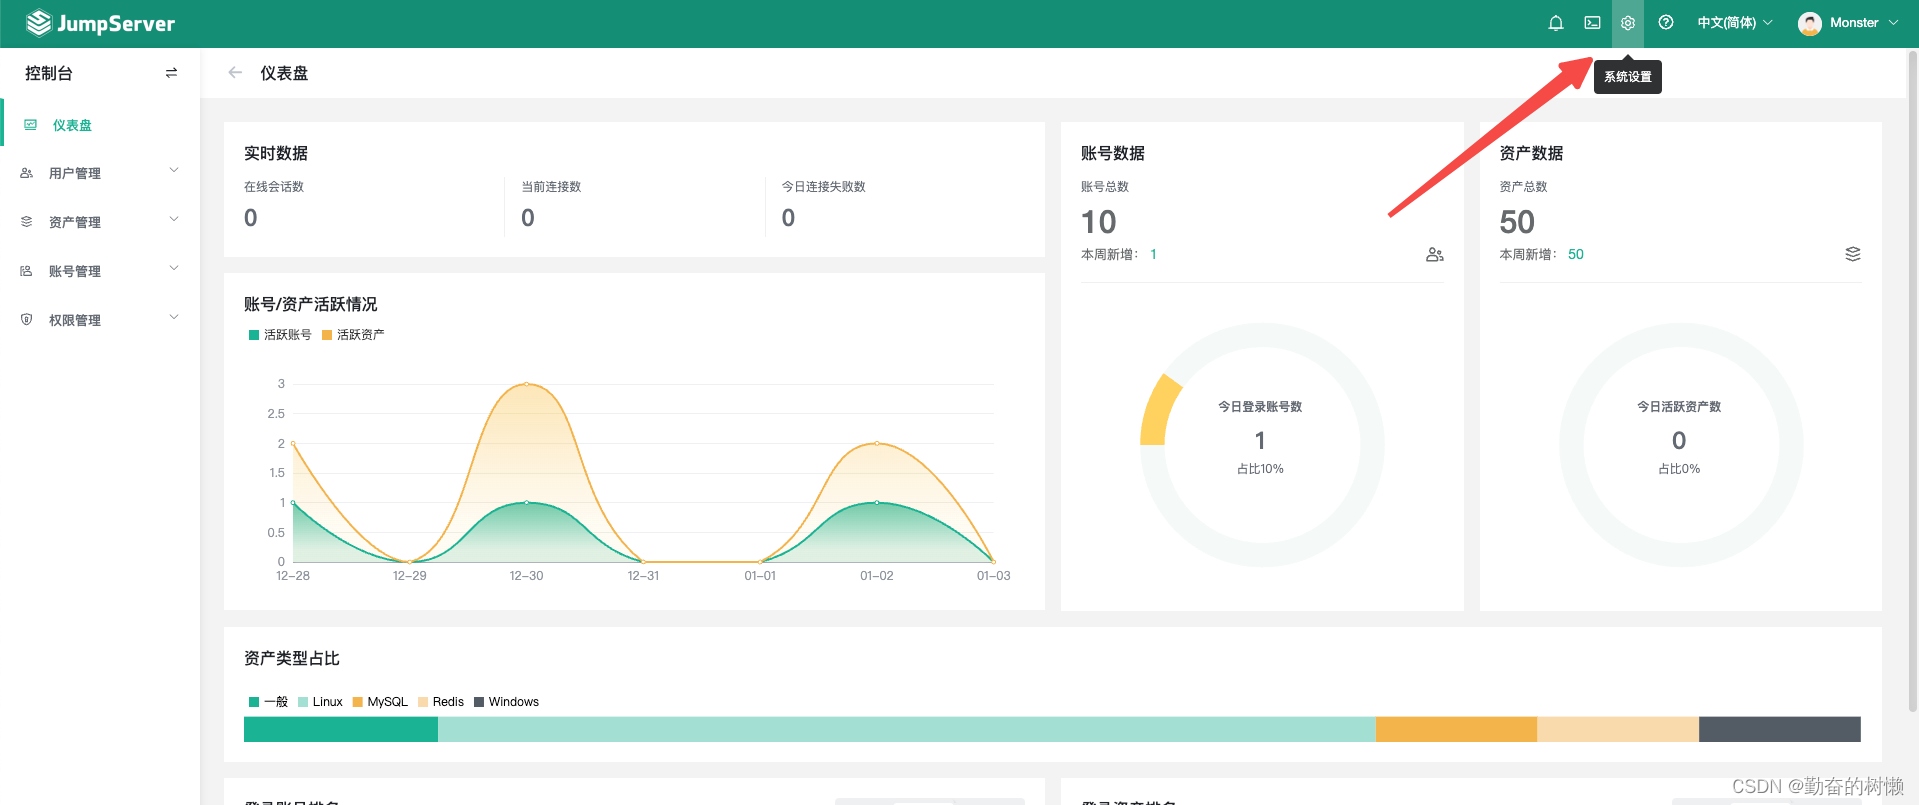Click the 账号/资产活跃情况 heading
This screenshot has height=805, width=1919.
(x=311, y=304)
